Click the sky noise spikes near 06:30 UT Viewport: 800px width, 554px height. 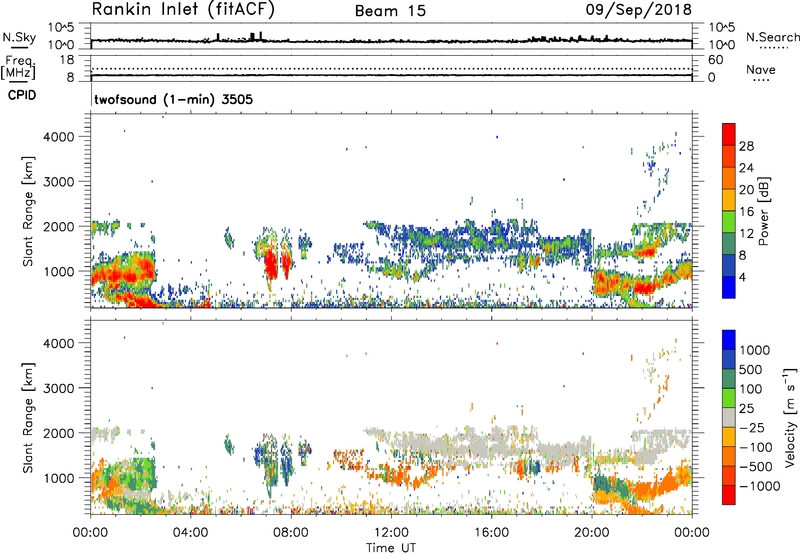255,37
